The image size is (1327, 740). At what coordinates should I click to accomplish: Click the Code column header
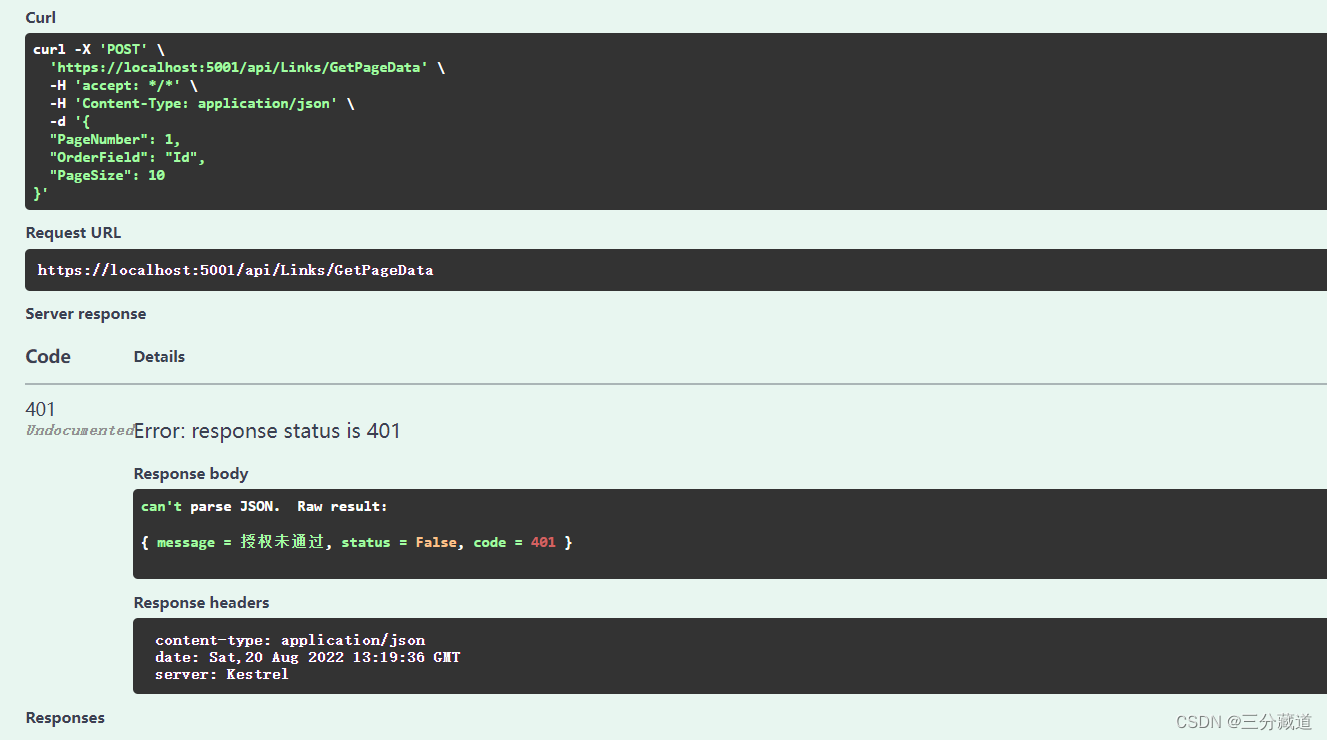coord(48,357)
